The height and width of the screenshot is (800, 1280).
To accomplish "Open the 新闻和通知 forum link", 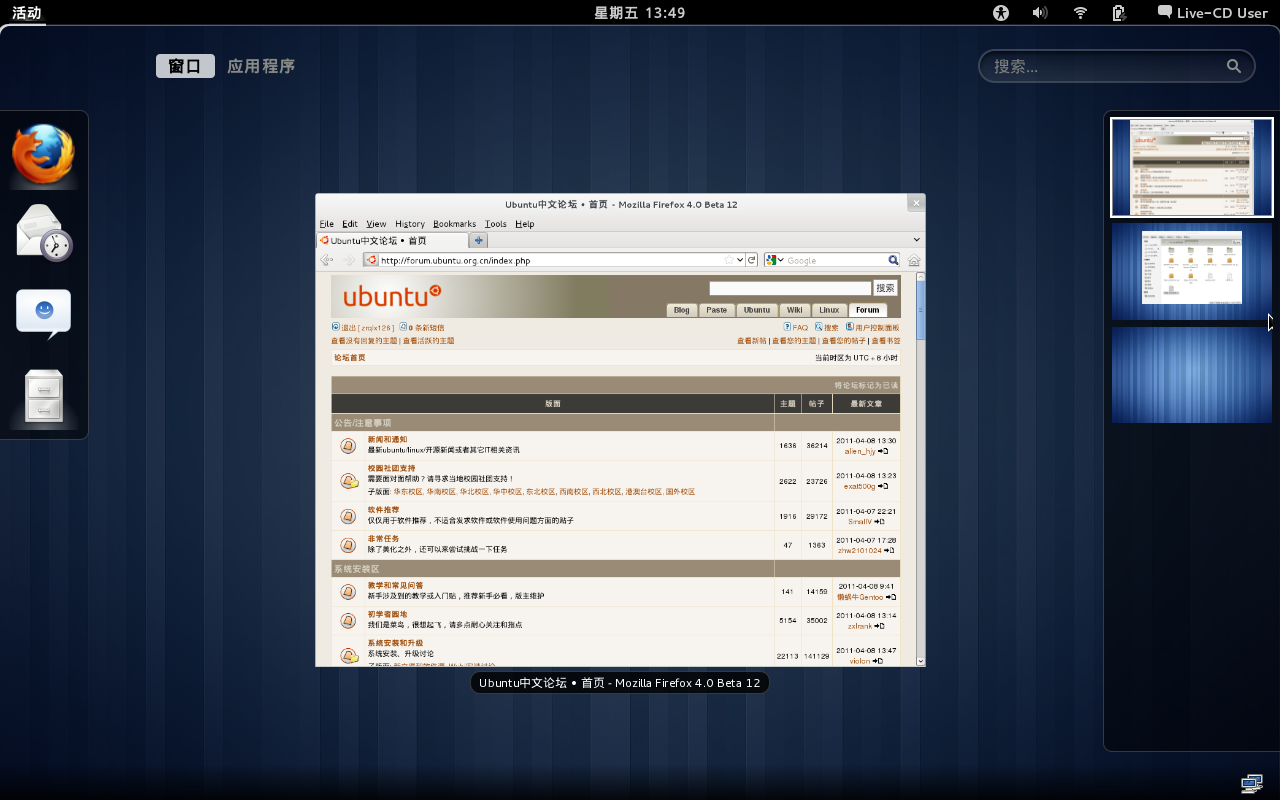I will click(x=387, y=440).
